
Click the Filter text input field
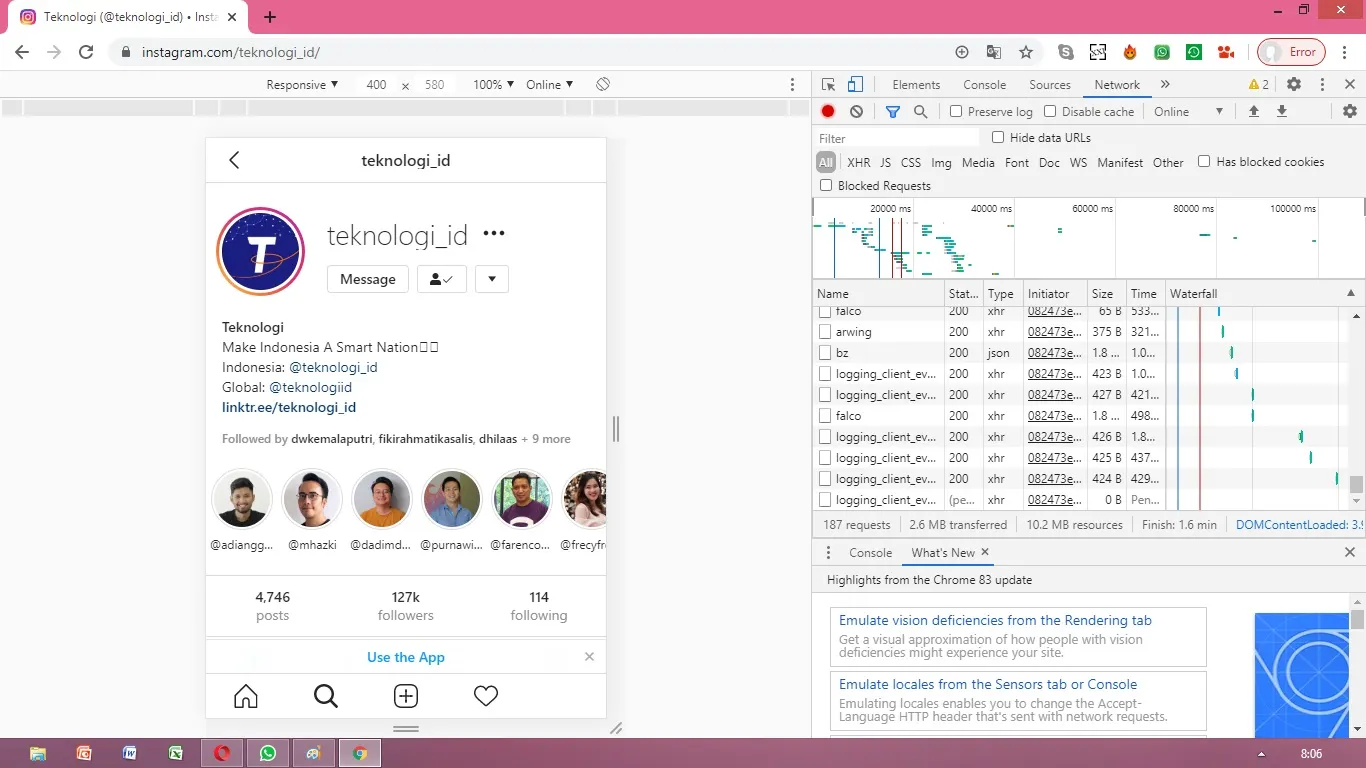[897, 139]
